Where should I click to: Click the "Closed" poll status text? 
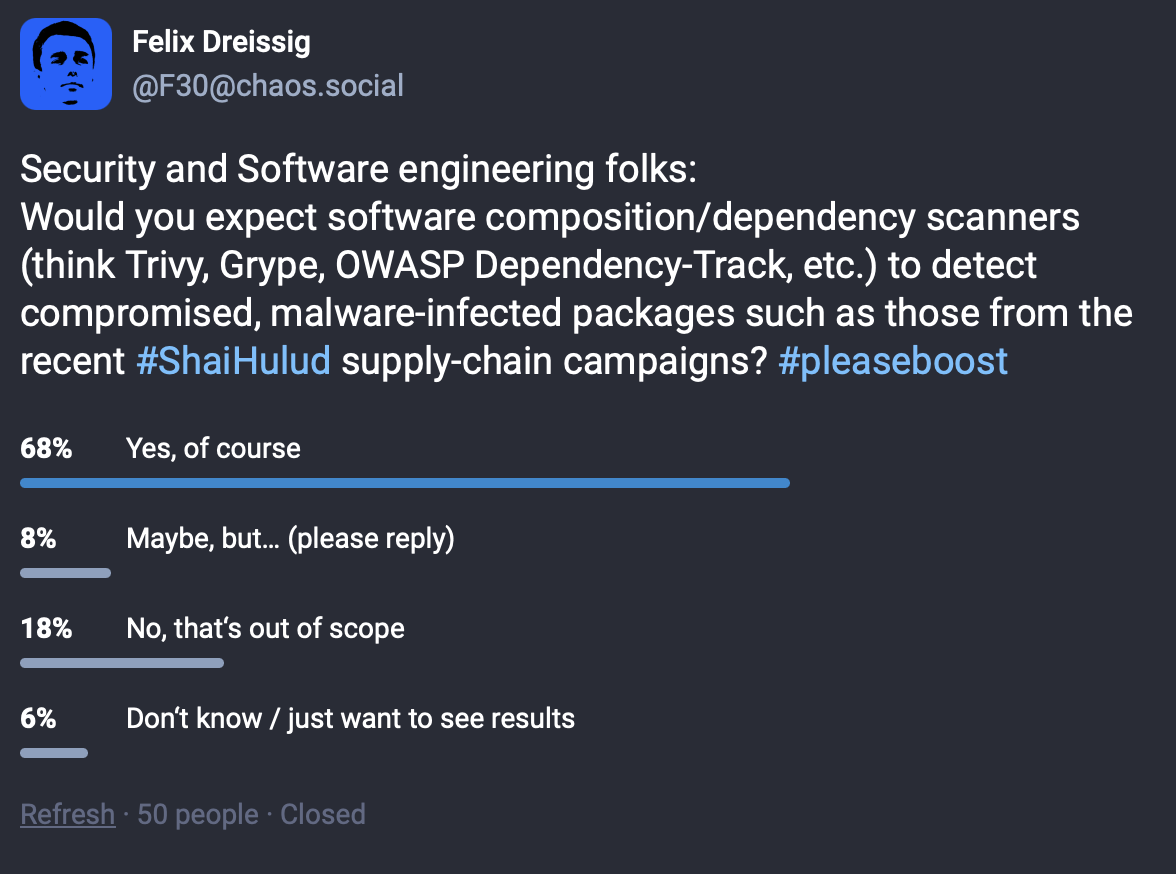[x=322, y=814]
